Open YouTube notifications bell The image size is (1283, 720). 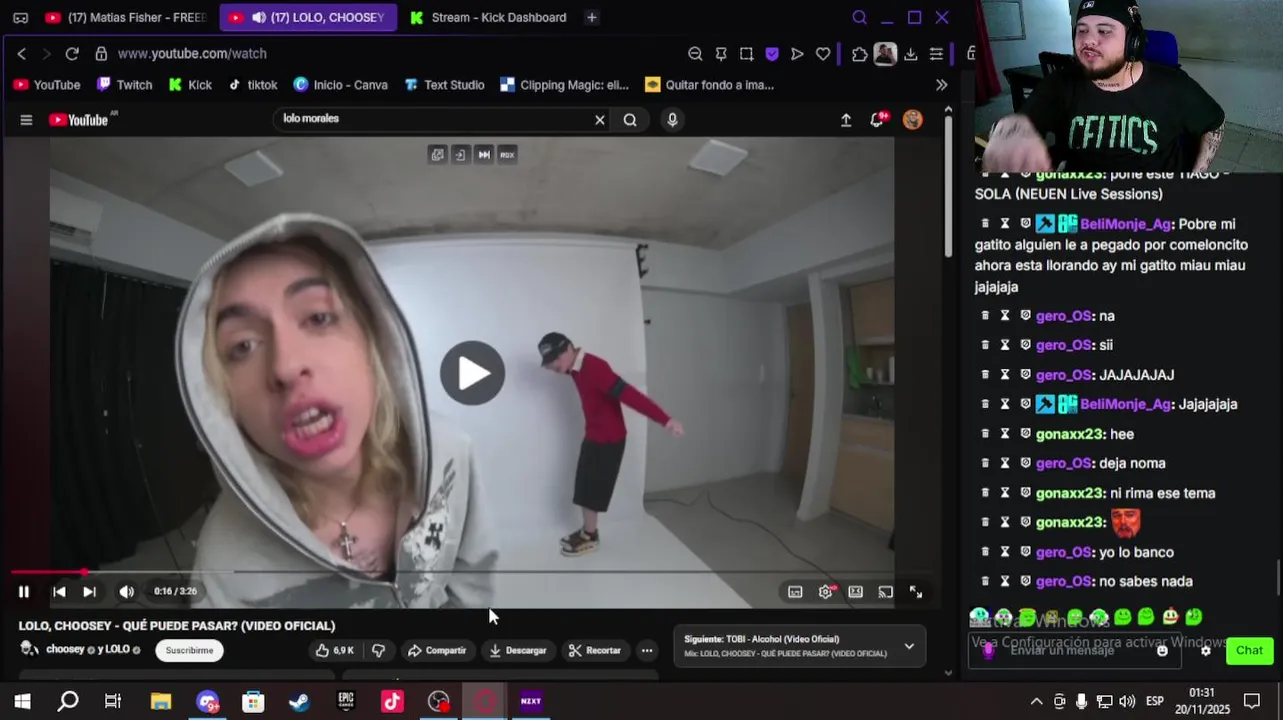point(878,120)
